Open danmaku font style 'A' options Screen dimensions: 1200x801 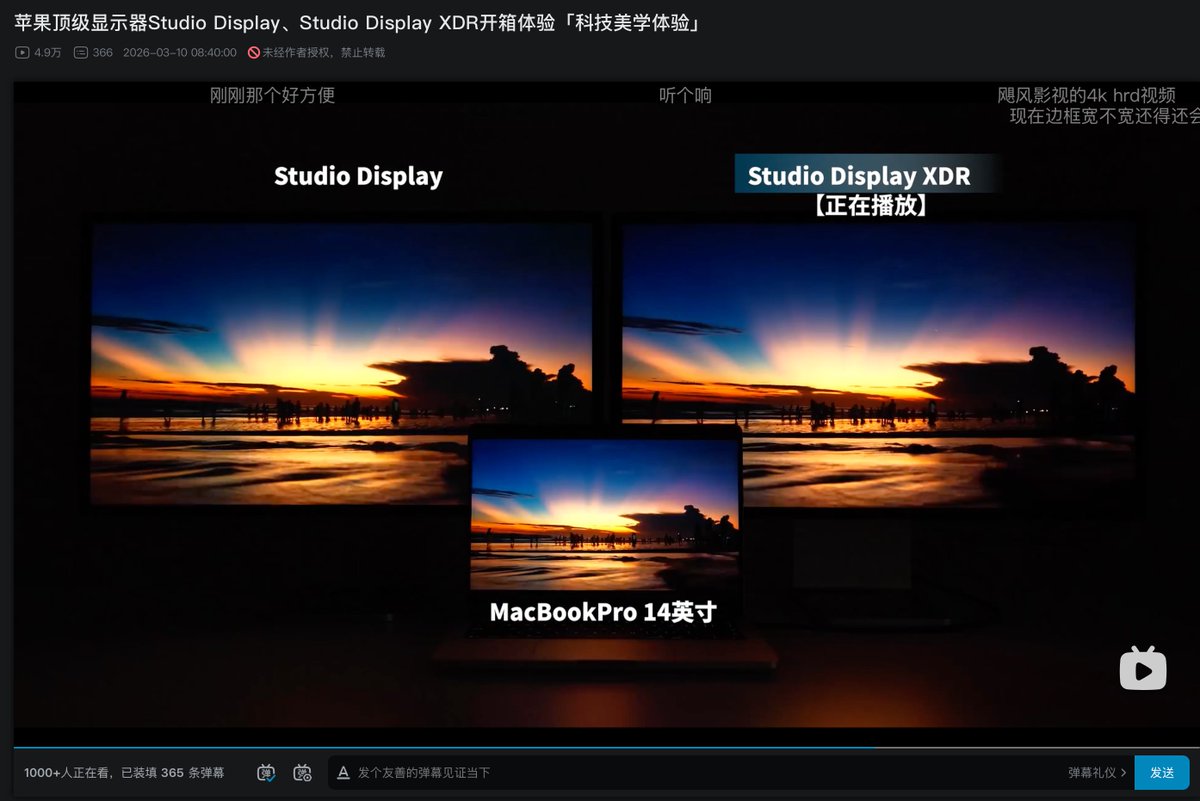343,772
